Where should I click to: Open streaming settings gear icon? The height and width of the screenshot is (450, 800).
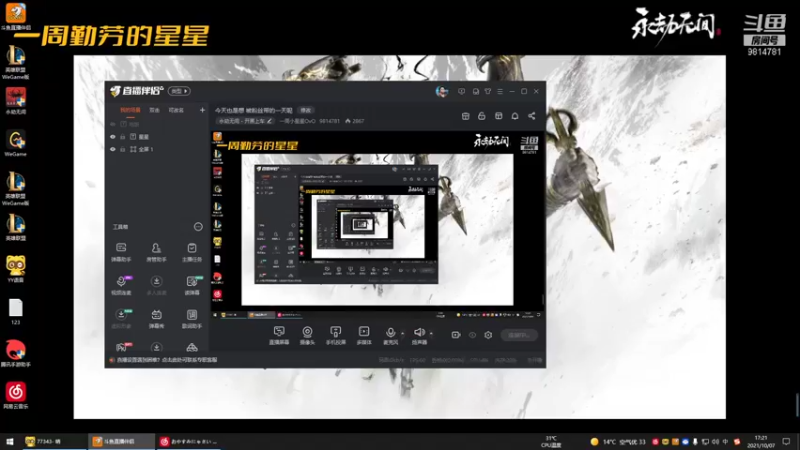488,335
